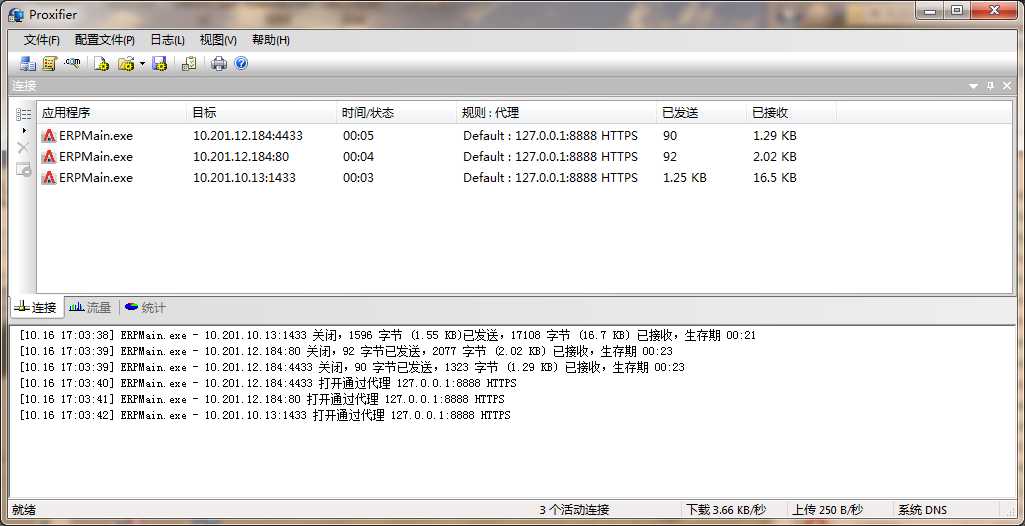The width and height of the screenshot is (1025, 526).
Task: Open the Proxy Servers settings toolbar icon
Action: (x=28, y=64)
